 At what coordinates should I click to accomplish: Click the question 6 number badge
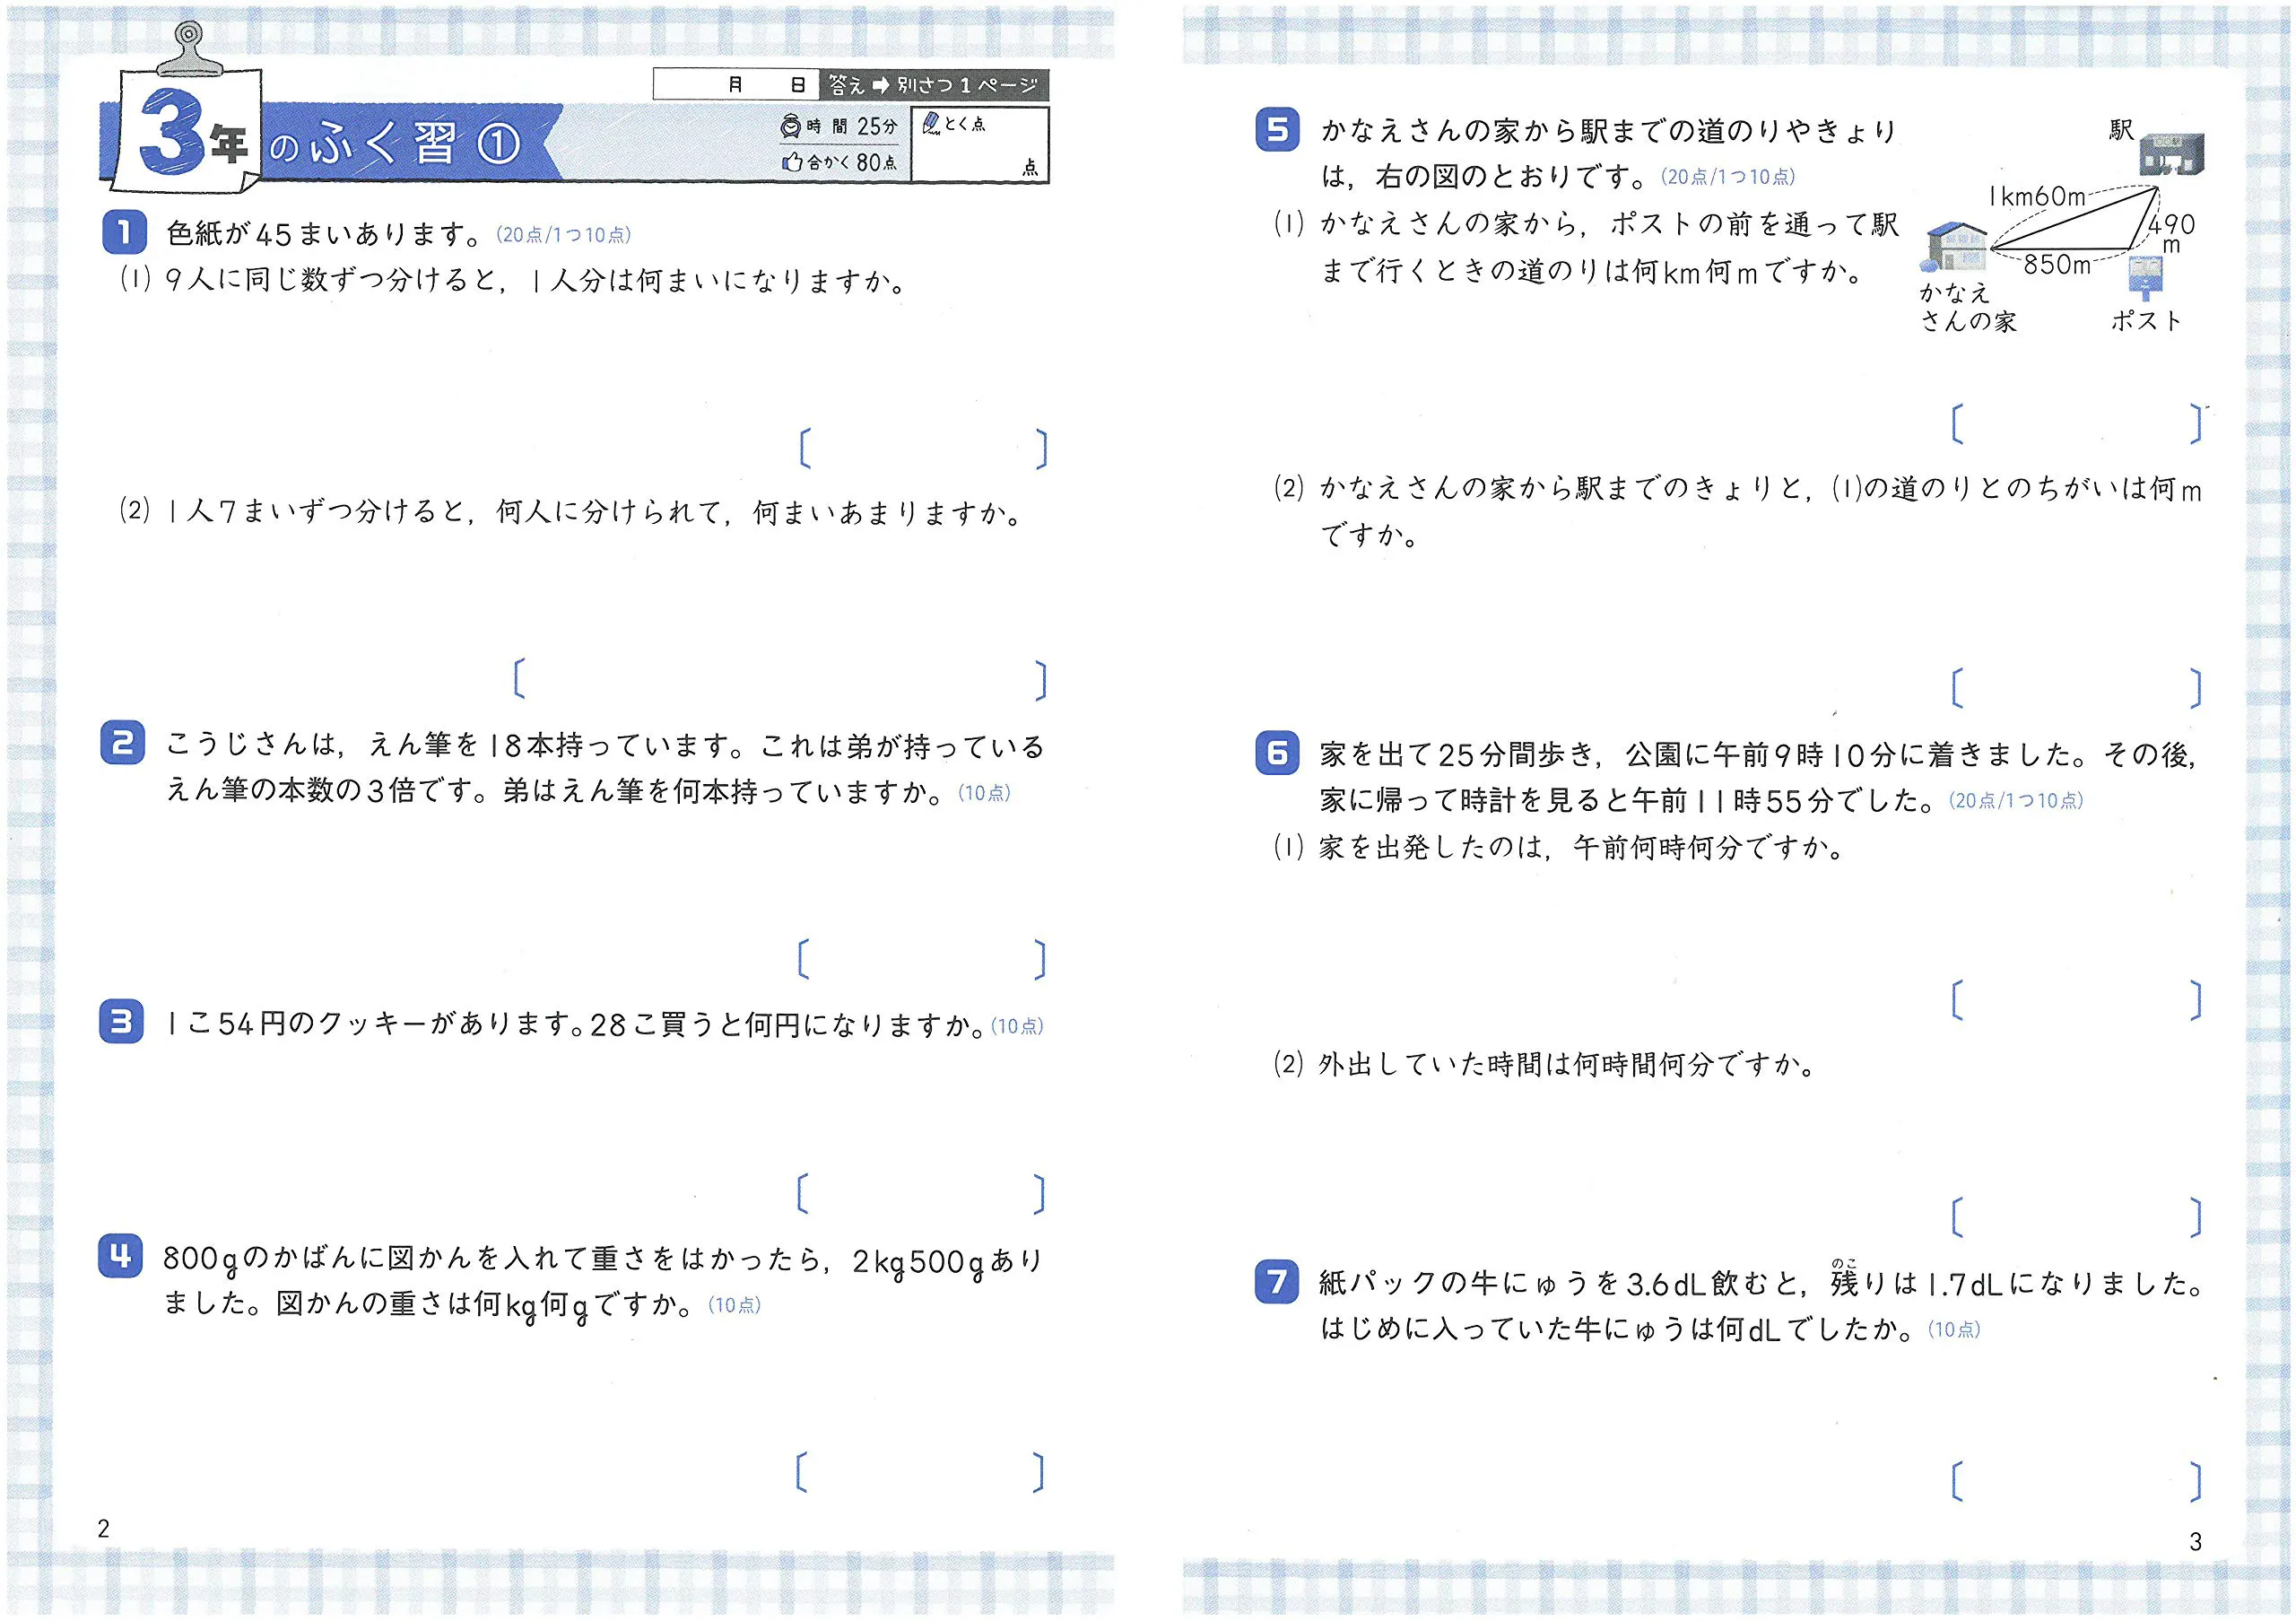[1277, 753]
